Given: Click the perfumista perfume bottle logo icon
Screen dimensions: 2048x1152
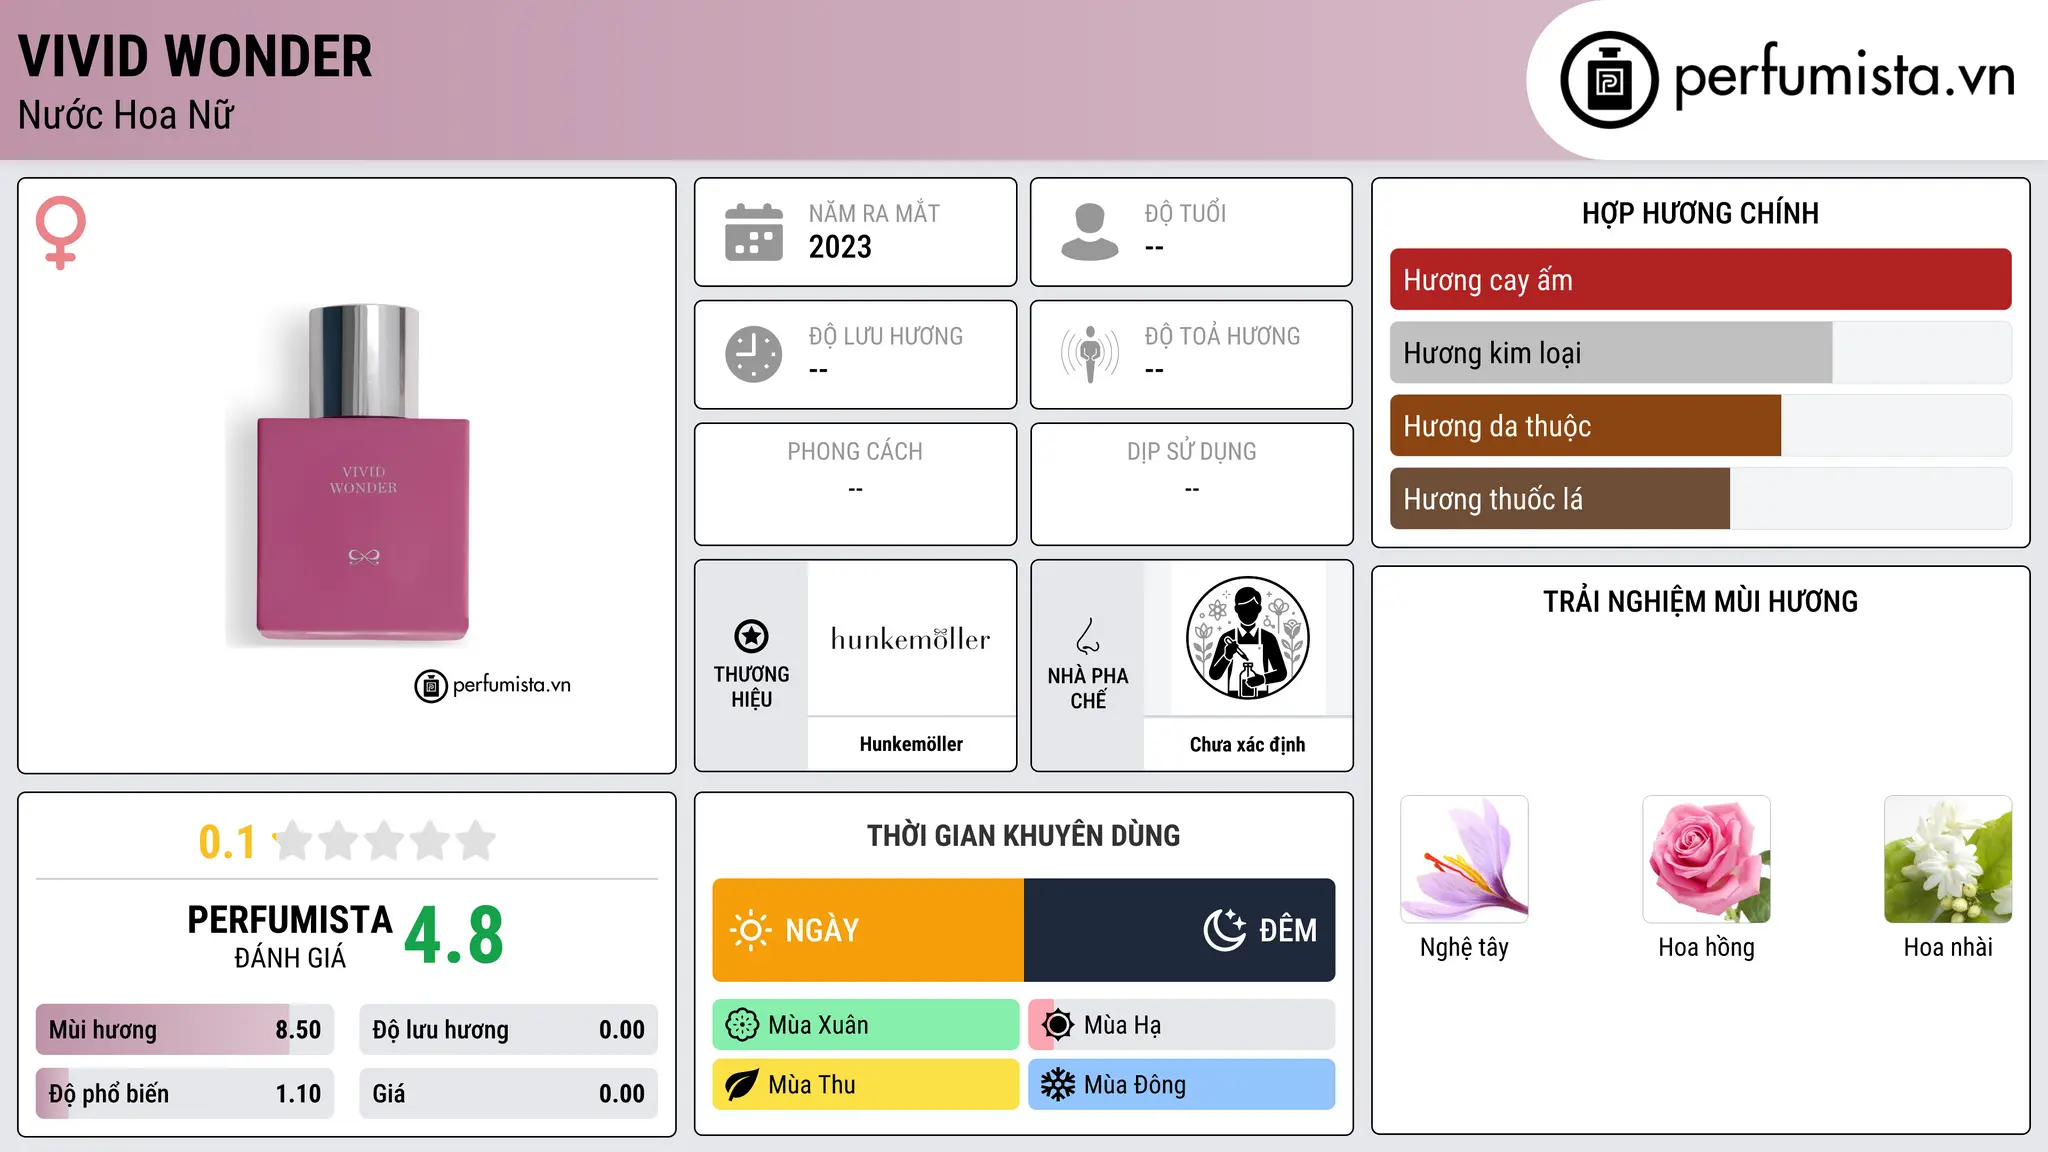Looking at the screenshot, I should point(1609,80).
